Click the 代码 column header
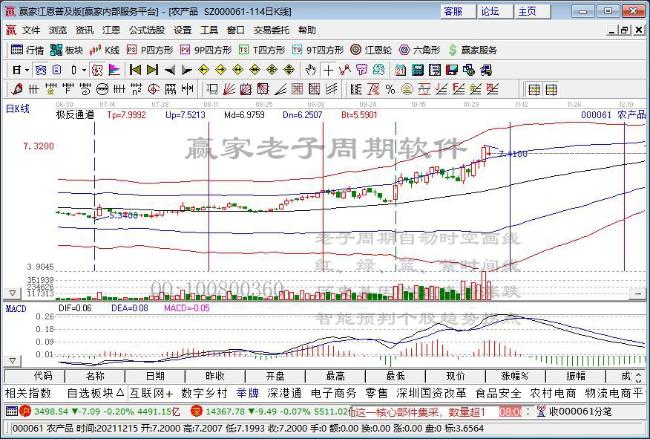Screen dimensions: 650x439 (x=34, y=376)
